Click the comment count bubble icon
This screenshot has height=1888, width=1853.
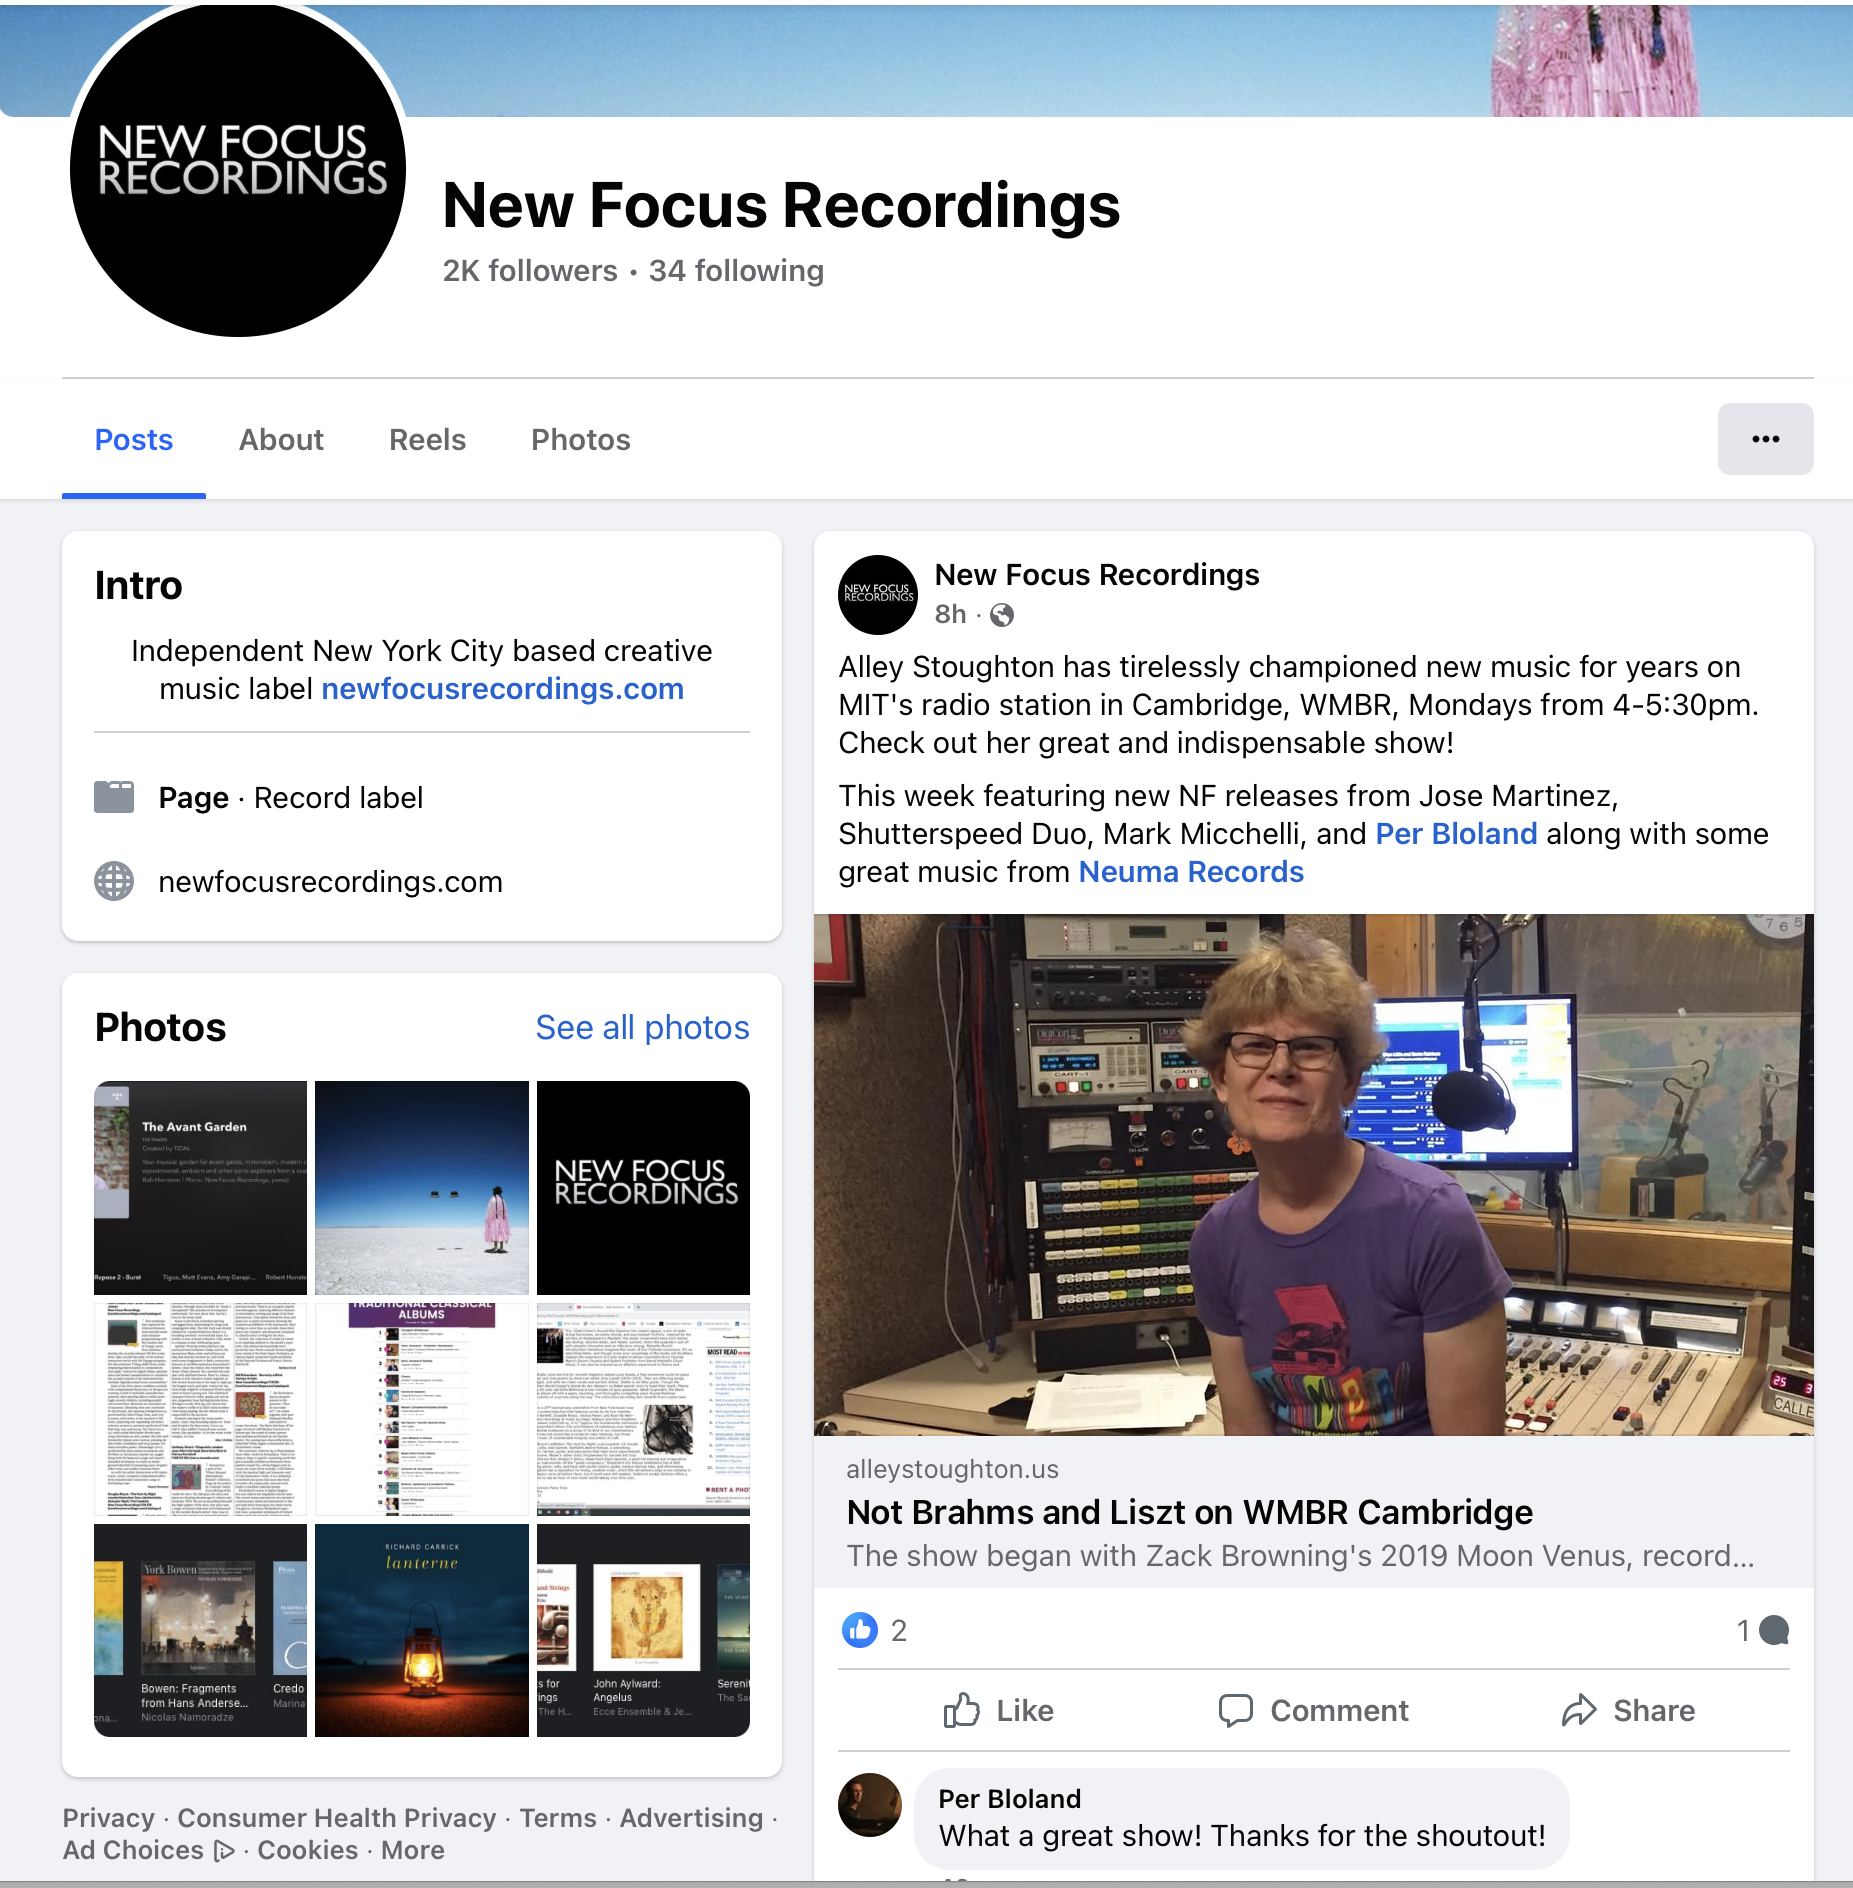click(x=1774, y=1630)
